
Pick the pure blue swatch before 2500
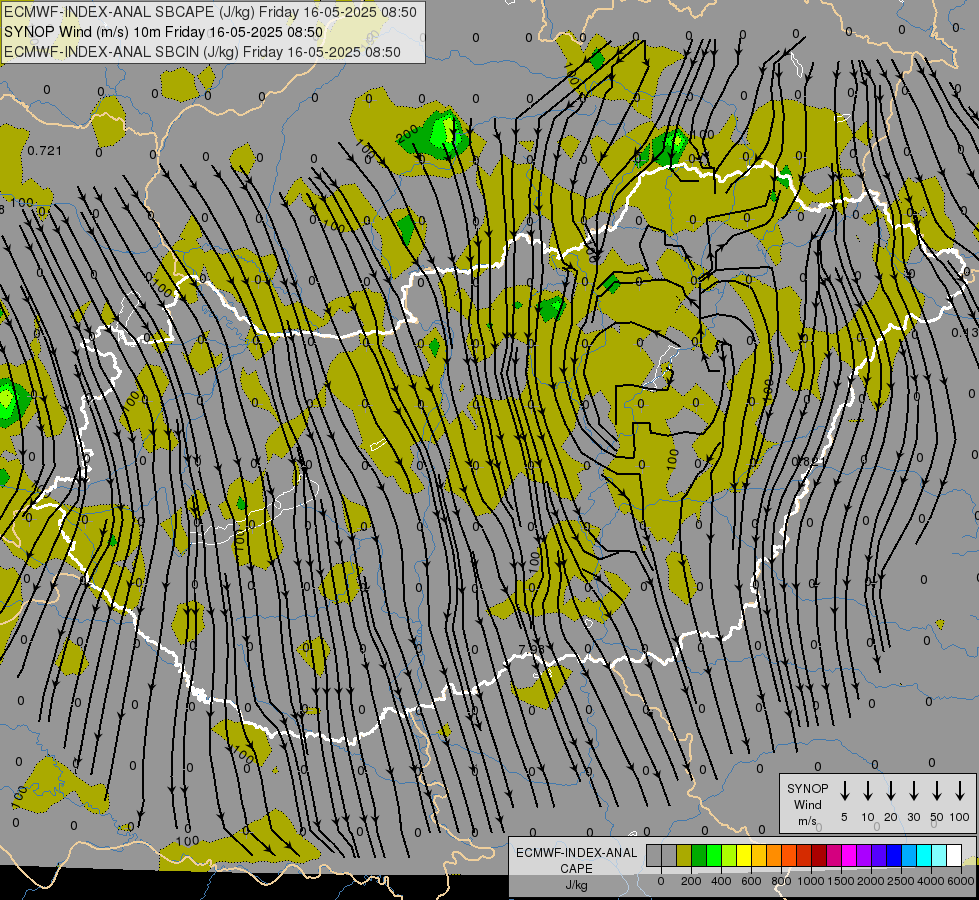point(895,855)
